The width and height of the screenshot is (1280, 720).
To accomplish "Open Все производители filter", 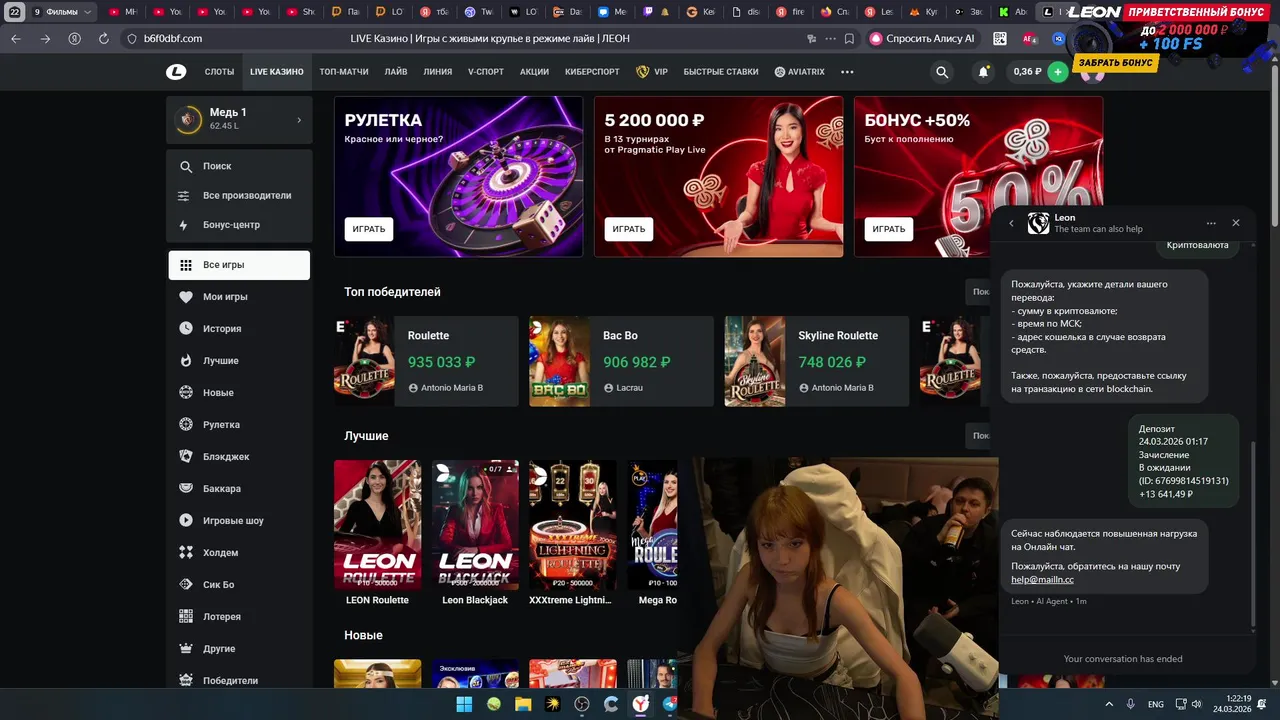I will tap(239, 196).
